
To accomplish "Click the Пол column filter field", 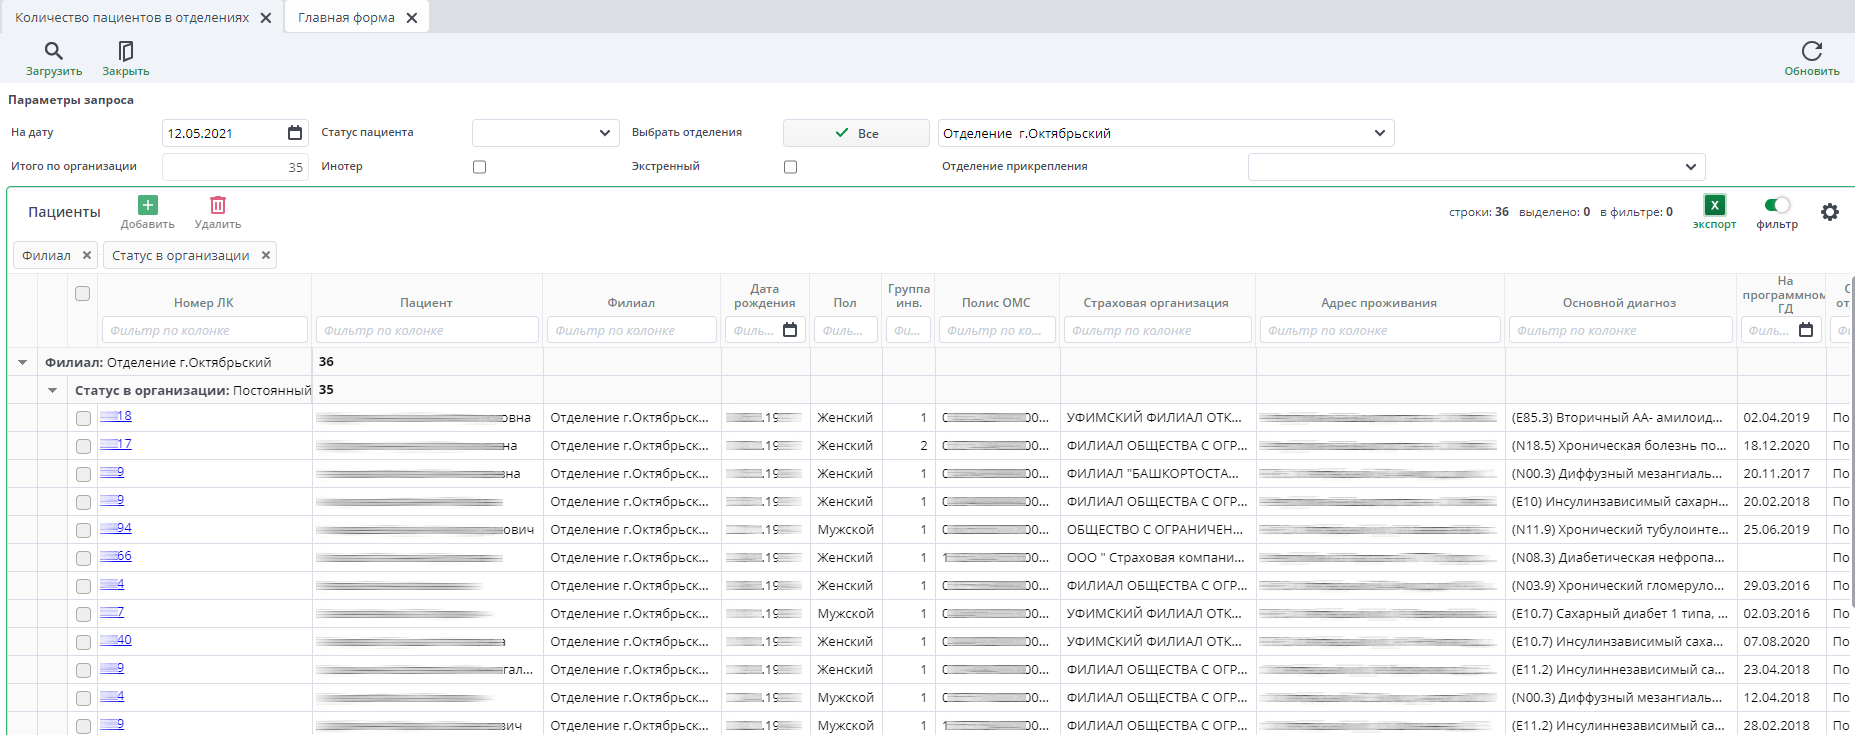I will (x=846, y=330).
